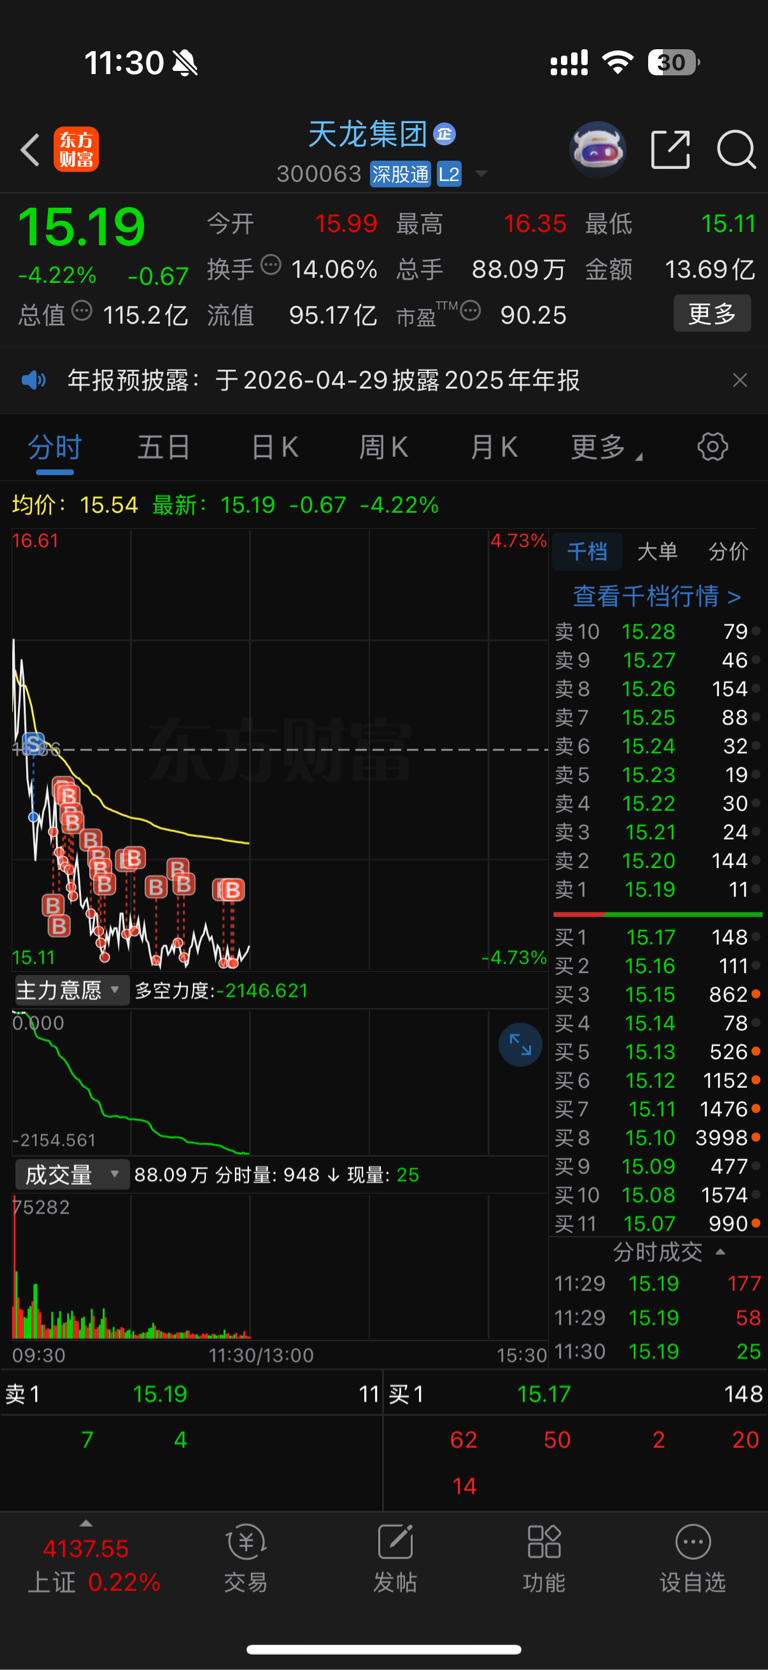Open chart settings gear icon
Screen dimensions: 768x1670
pos(712,446)
